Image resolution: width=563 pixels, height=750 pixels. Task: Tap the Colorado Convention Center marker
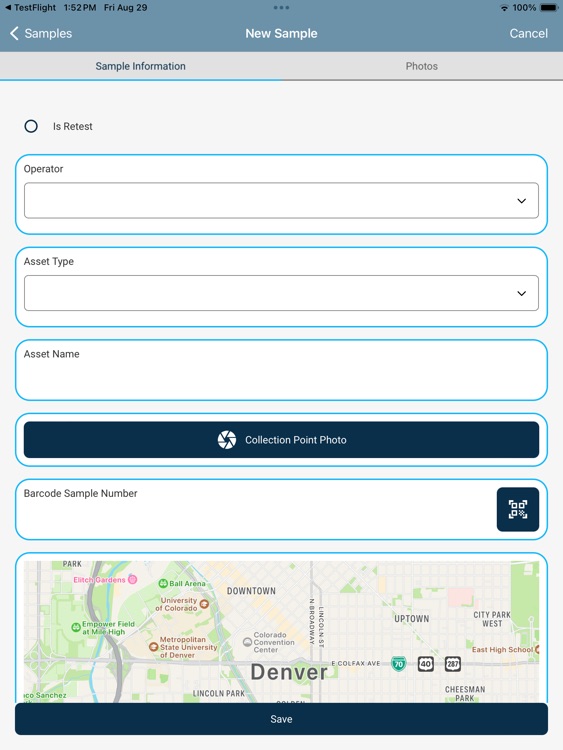pos(247,642)
